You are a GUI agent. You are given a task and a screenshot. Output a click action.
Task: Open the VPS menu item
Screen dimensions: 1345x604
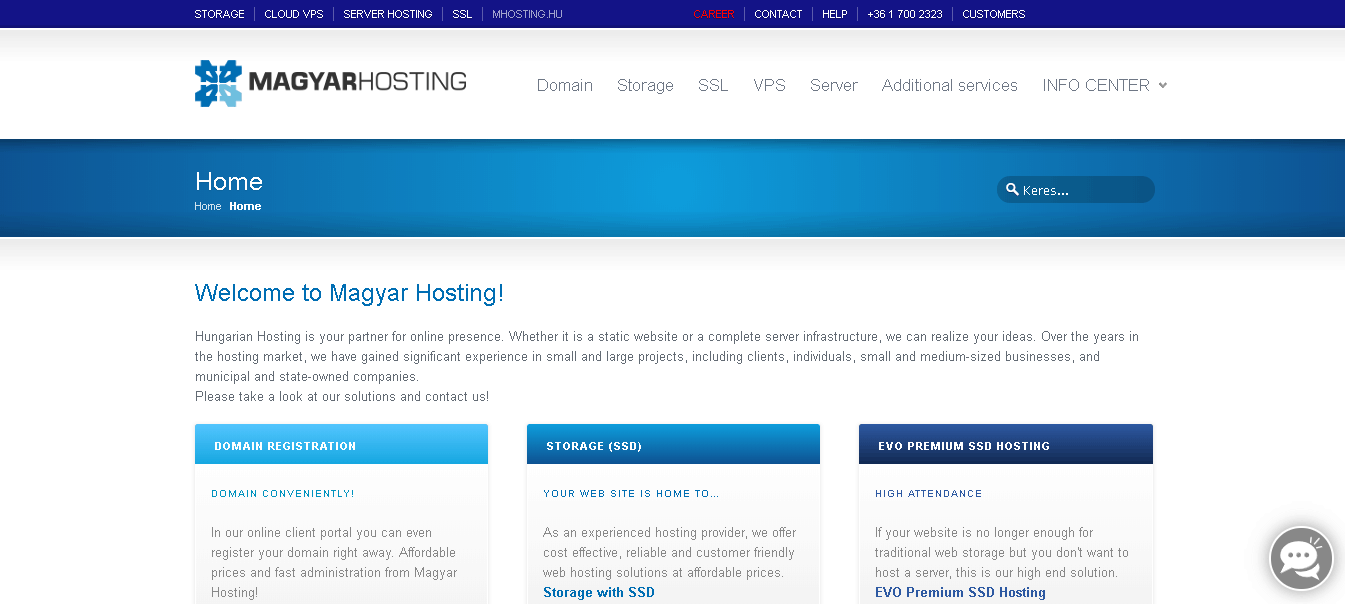(x=770, y=85)
